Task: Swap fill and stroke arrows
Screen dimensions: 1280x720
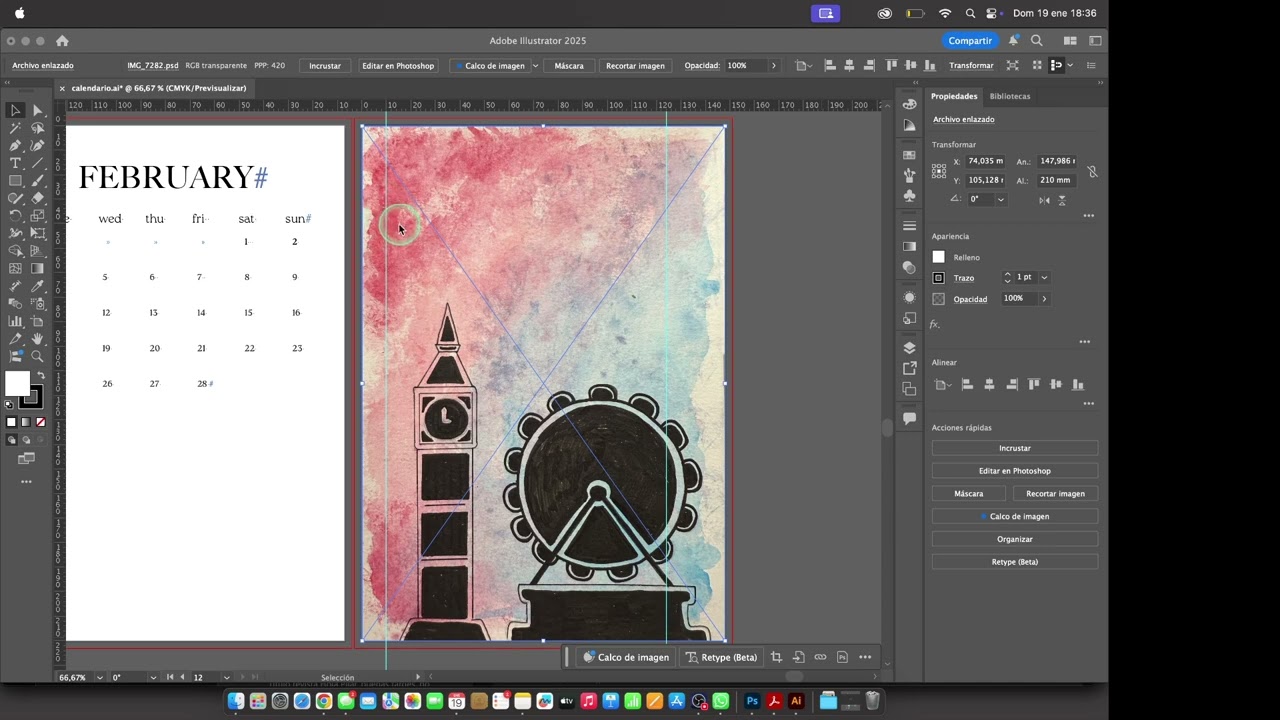Action: point(41,375)
